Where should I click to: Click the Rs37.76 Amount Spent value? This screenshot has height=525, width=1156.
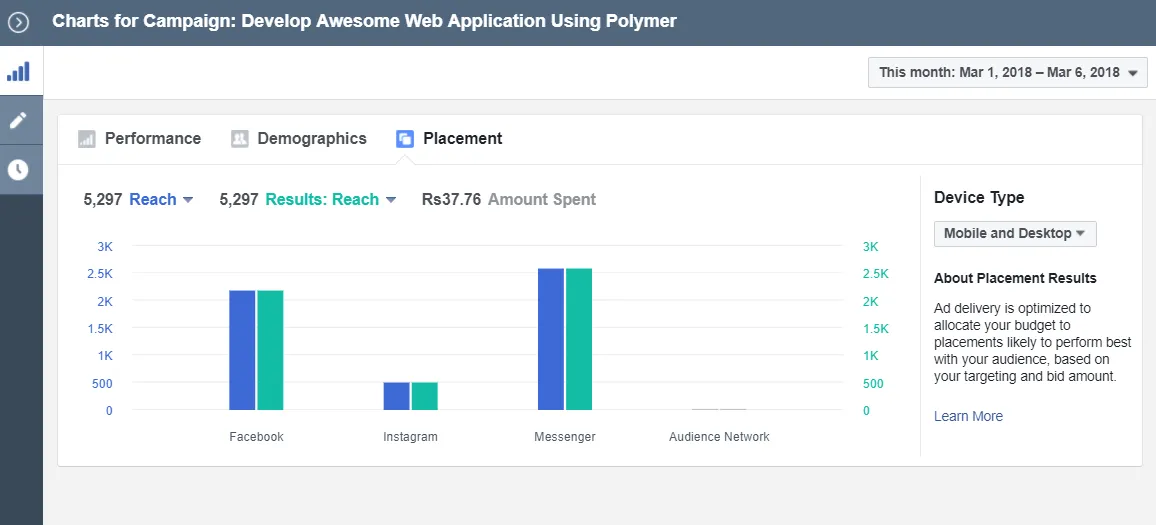tap(509, 199)
